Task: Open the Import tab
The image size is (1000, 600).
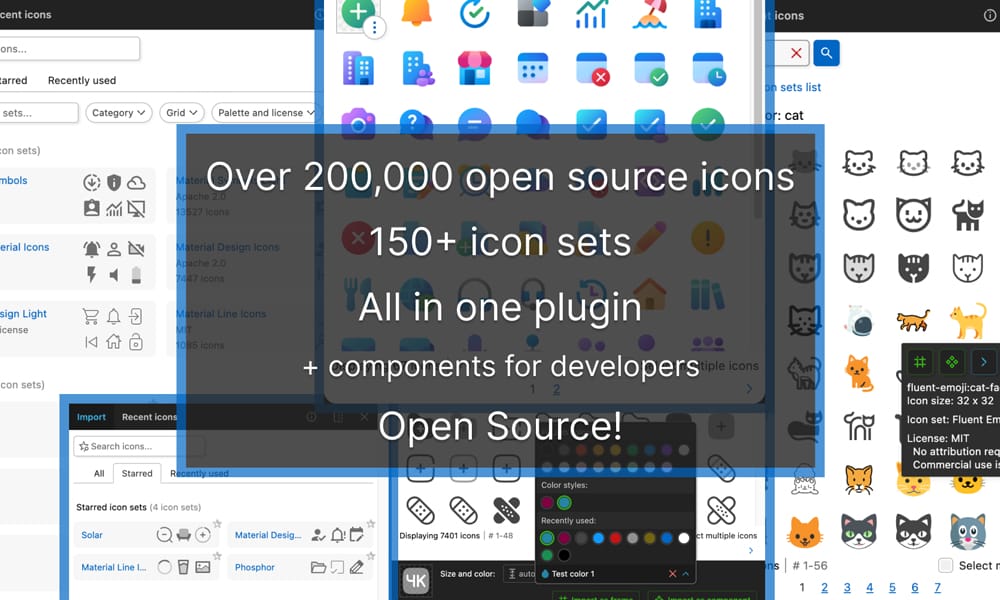Action: pos(91,417)
